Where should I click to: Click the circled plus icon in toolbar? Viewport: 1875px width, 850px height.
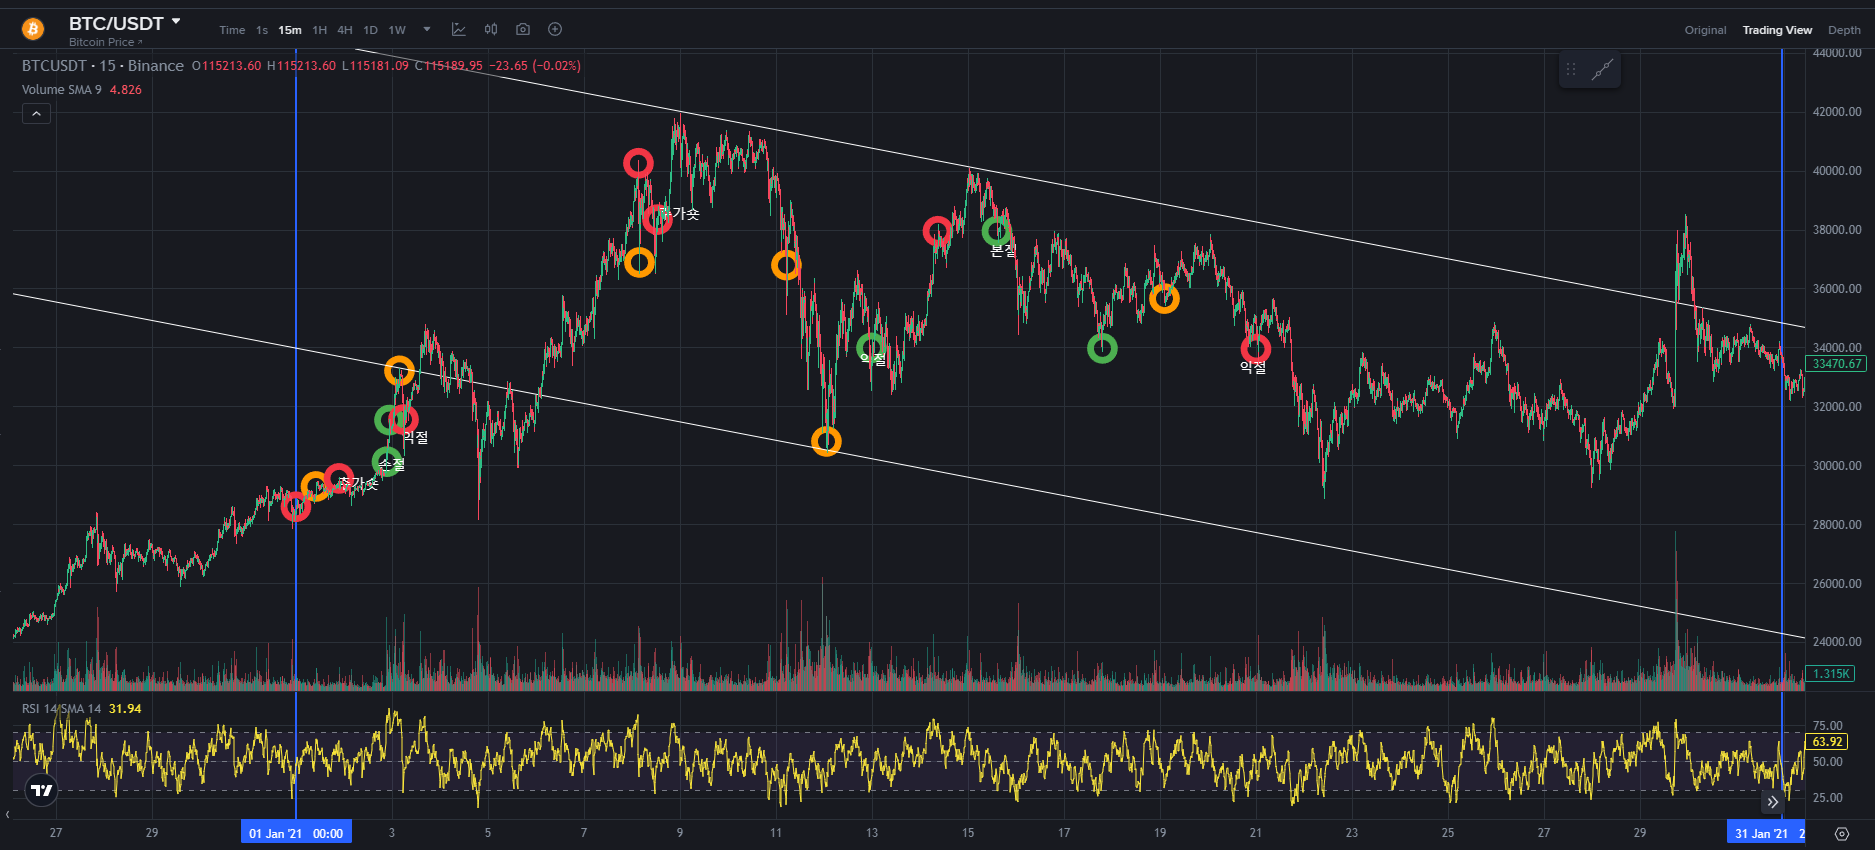(555, 29)
